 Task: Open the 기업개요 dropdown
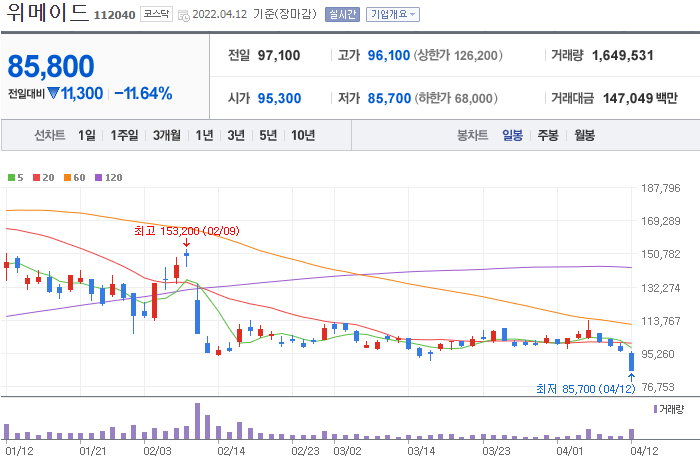coord(393,15)
